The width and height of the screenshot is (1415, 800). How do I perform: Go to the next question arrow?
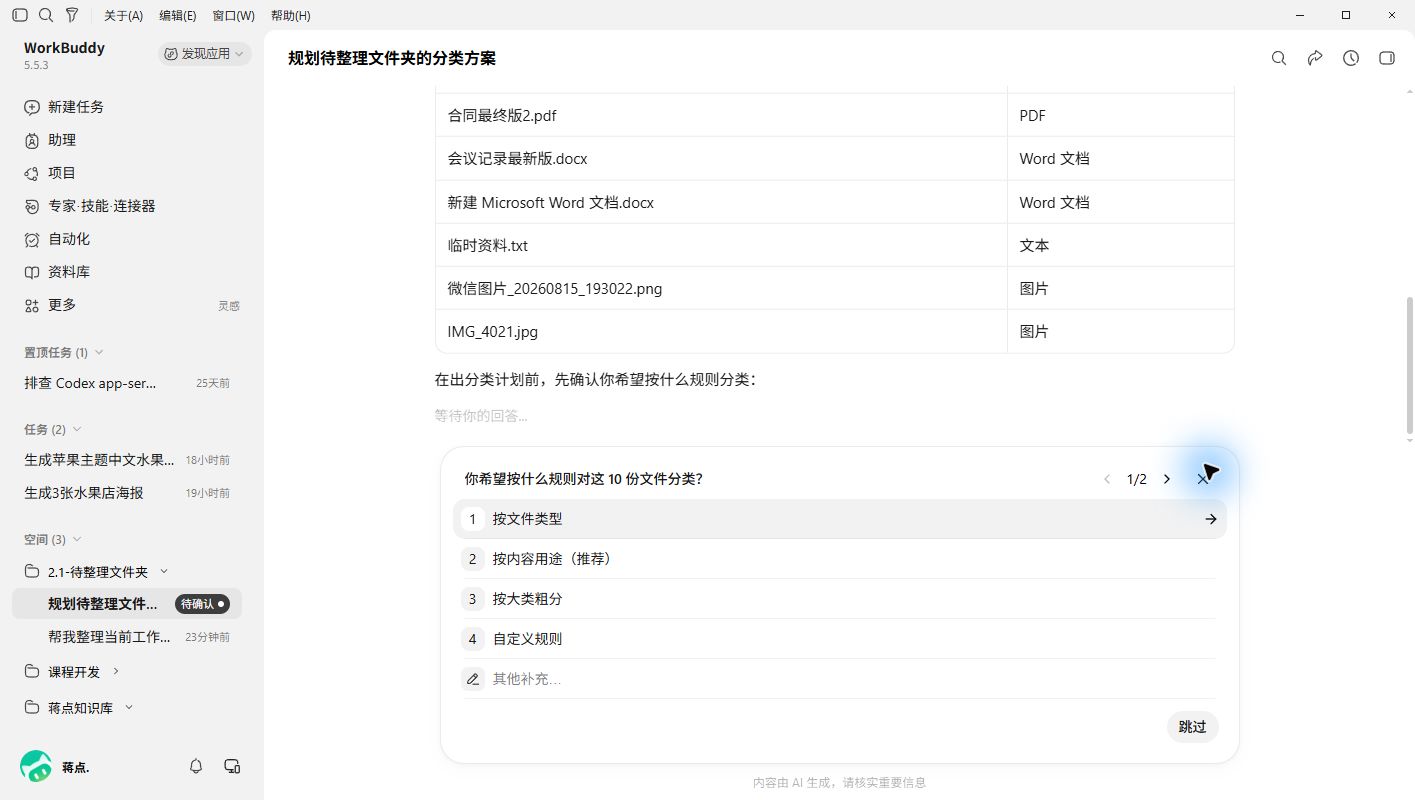point(1166,479)
